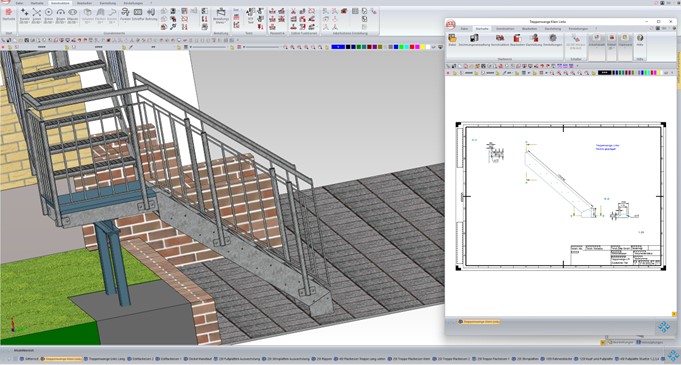Select highlighted Treppenwange Klein Links bottom tab

coord(61,359)
